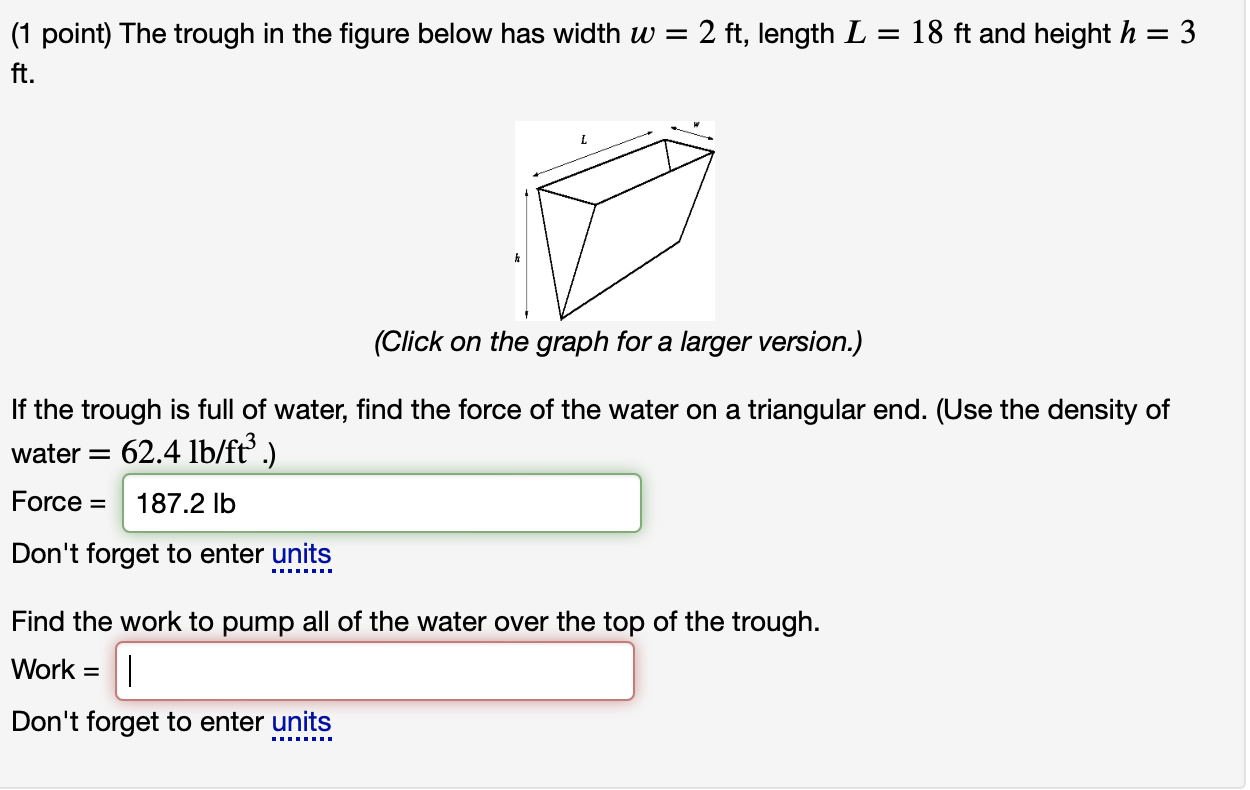Click the Work = label
This screenshot has width=1250, height=790.
[55, 670]
